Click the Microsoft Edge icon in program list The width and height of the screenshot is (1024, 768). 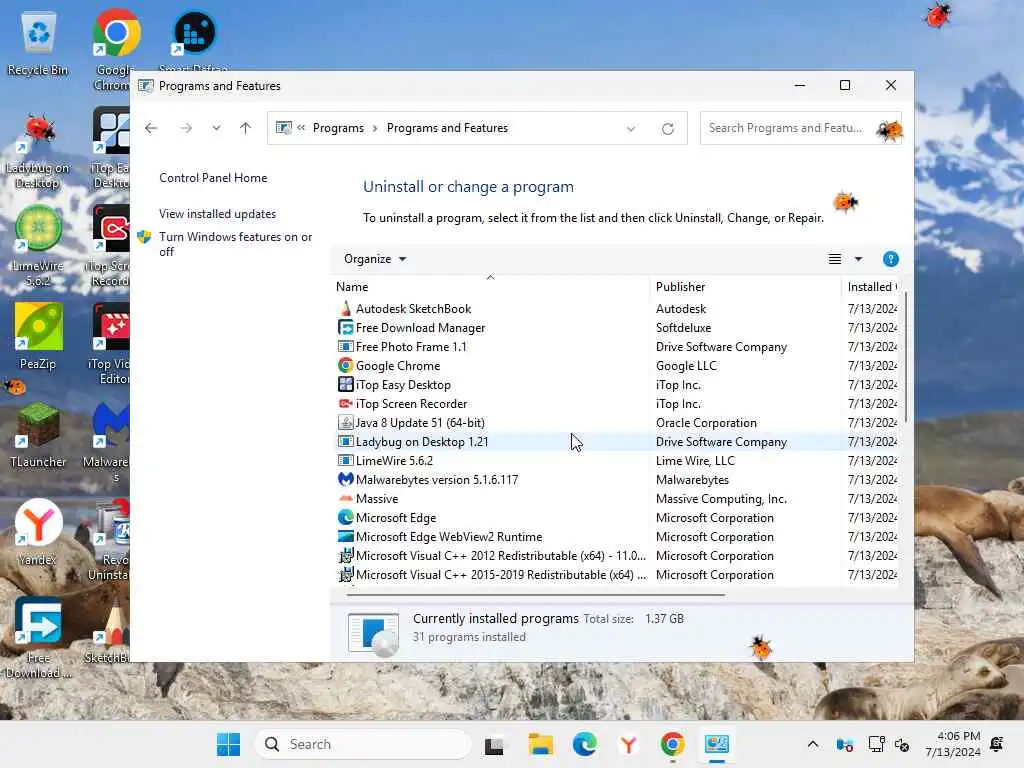click(x=345, y=518)
